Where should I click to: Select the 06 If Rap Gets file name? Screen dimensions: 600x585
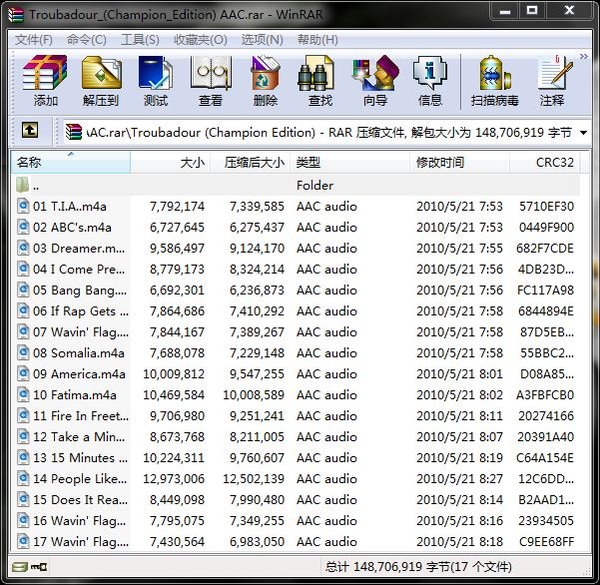point(81,311)
